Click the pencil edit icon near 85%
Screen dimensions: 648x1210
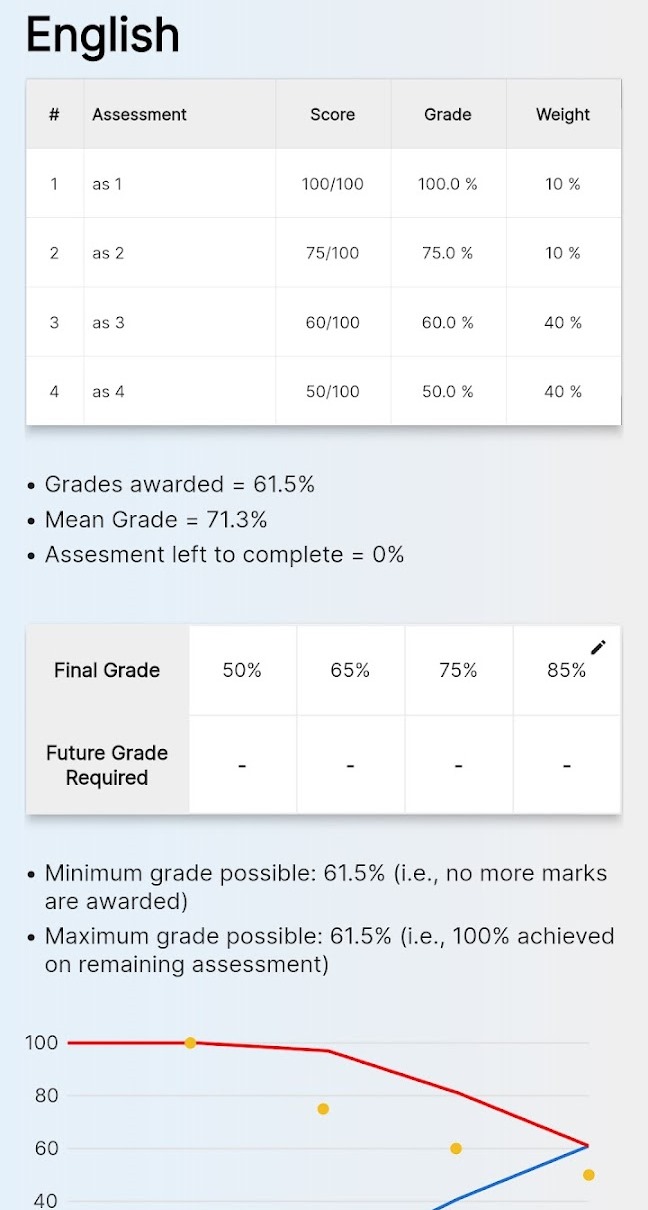[x=598, y=647]
